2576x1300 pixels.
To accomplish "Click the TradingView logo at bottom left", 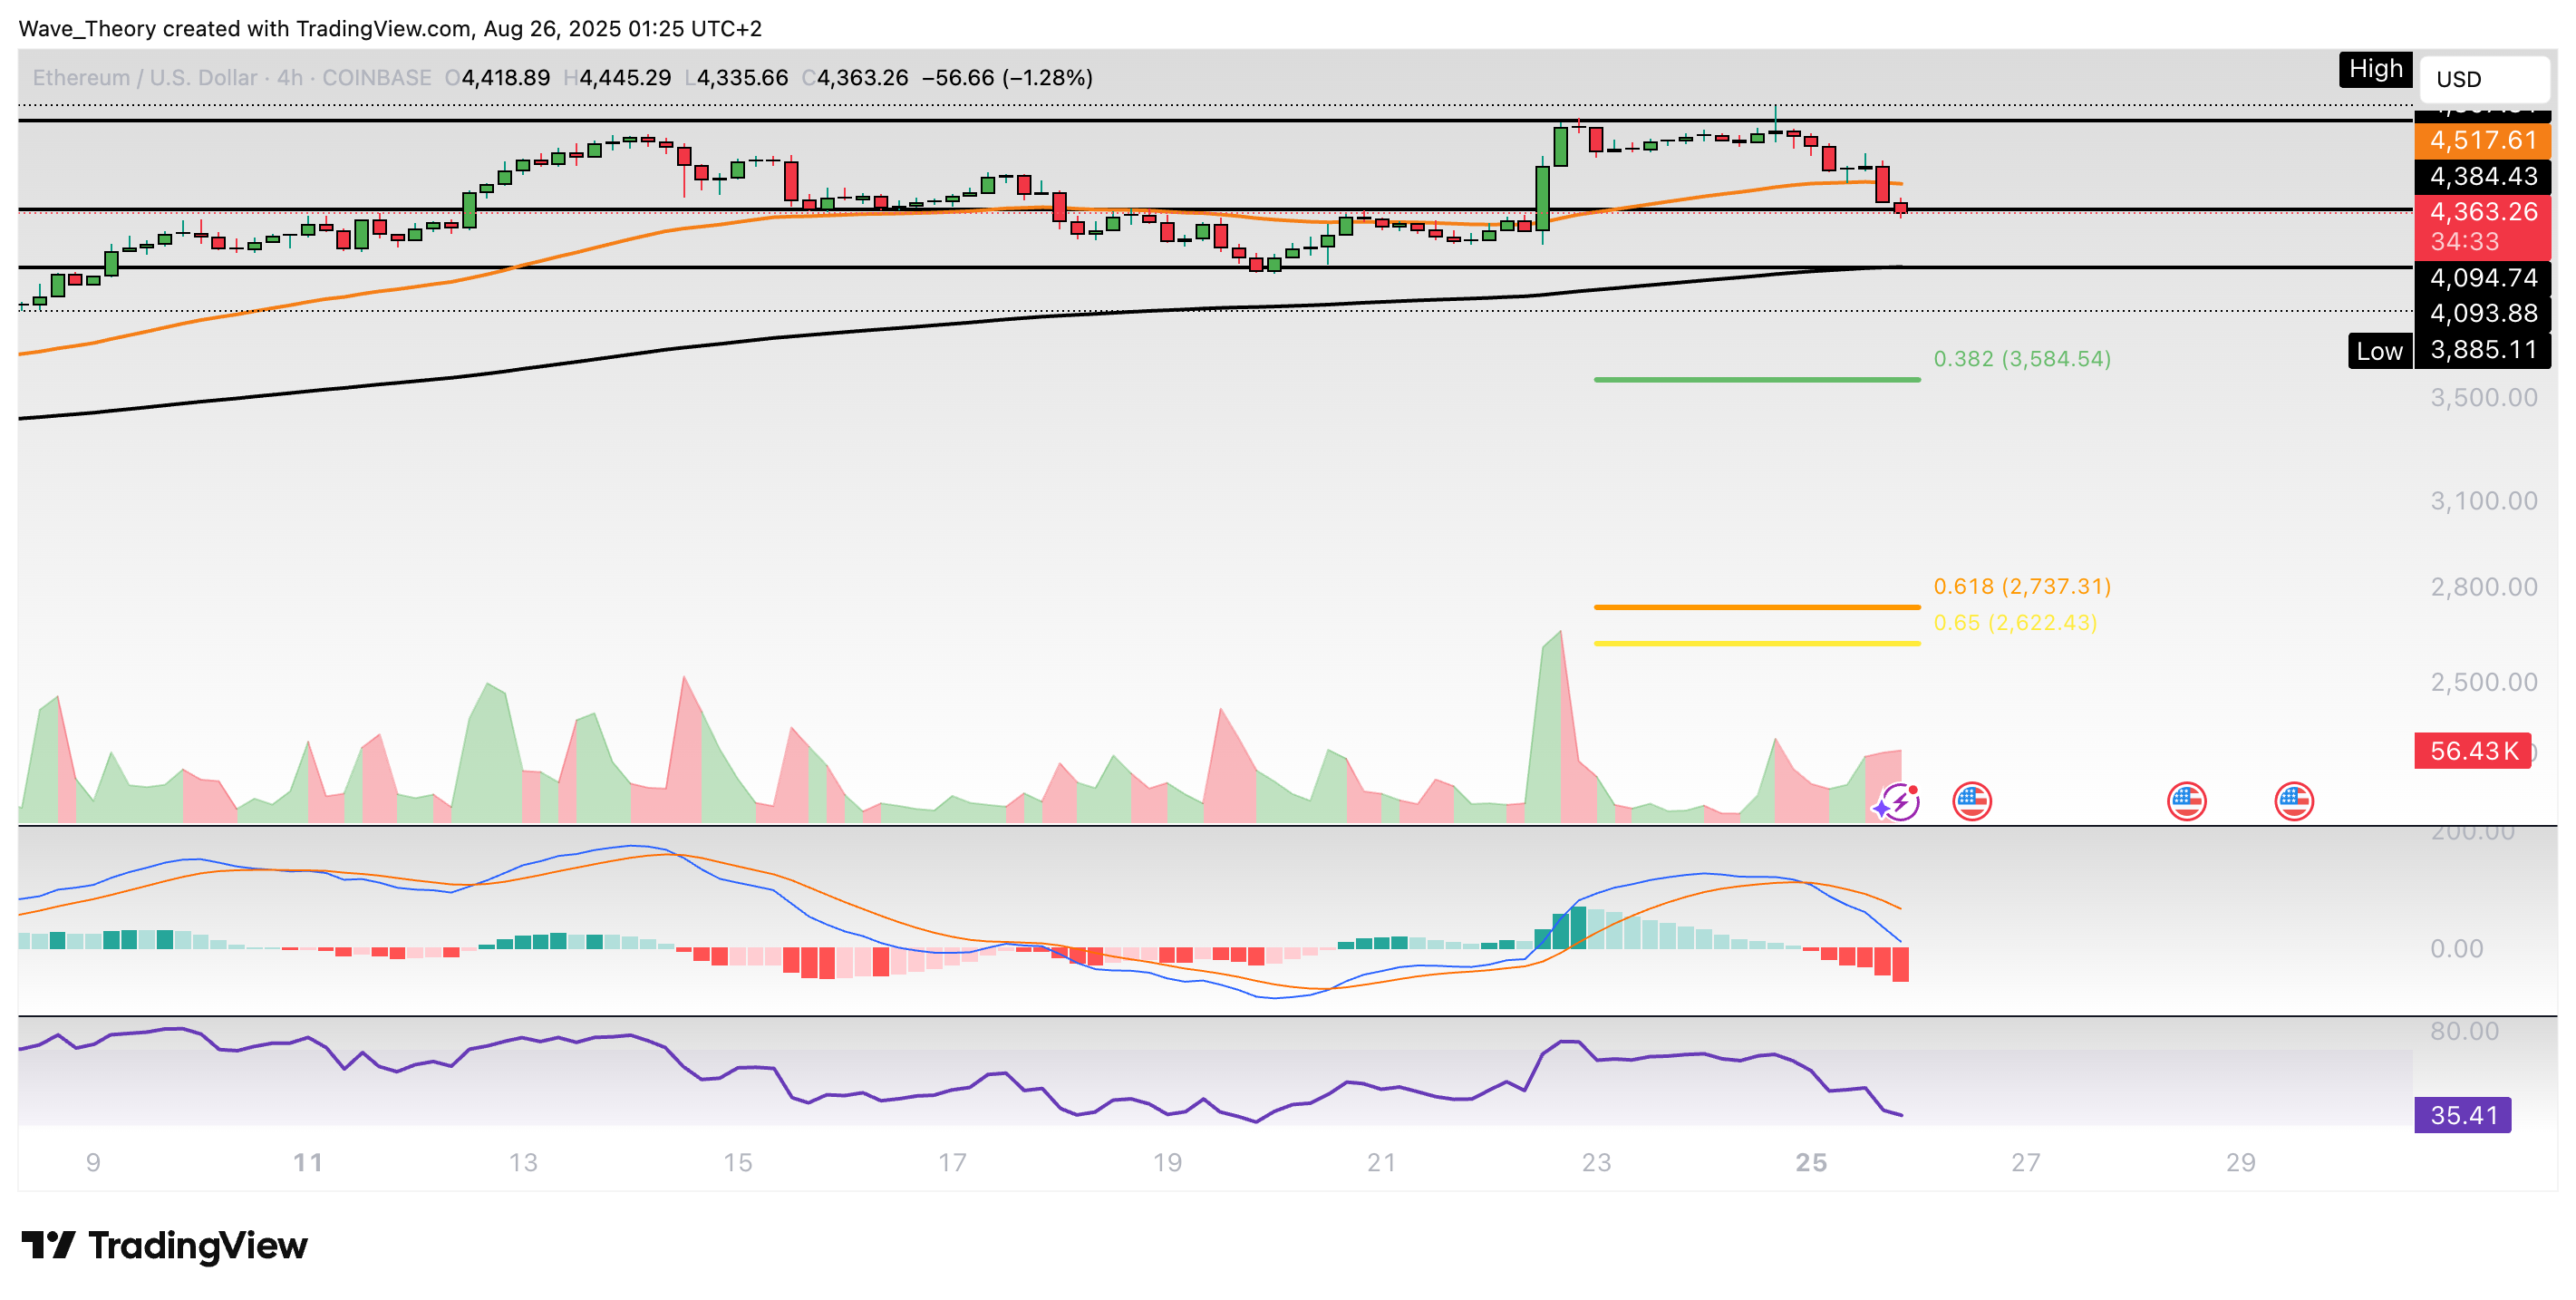I will [x=165, y=1245].
